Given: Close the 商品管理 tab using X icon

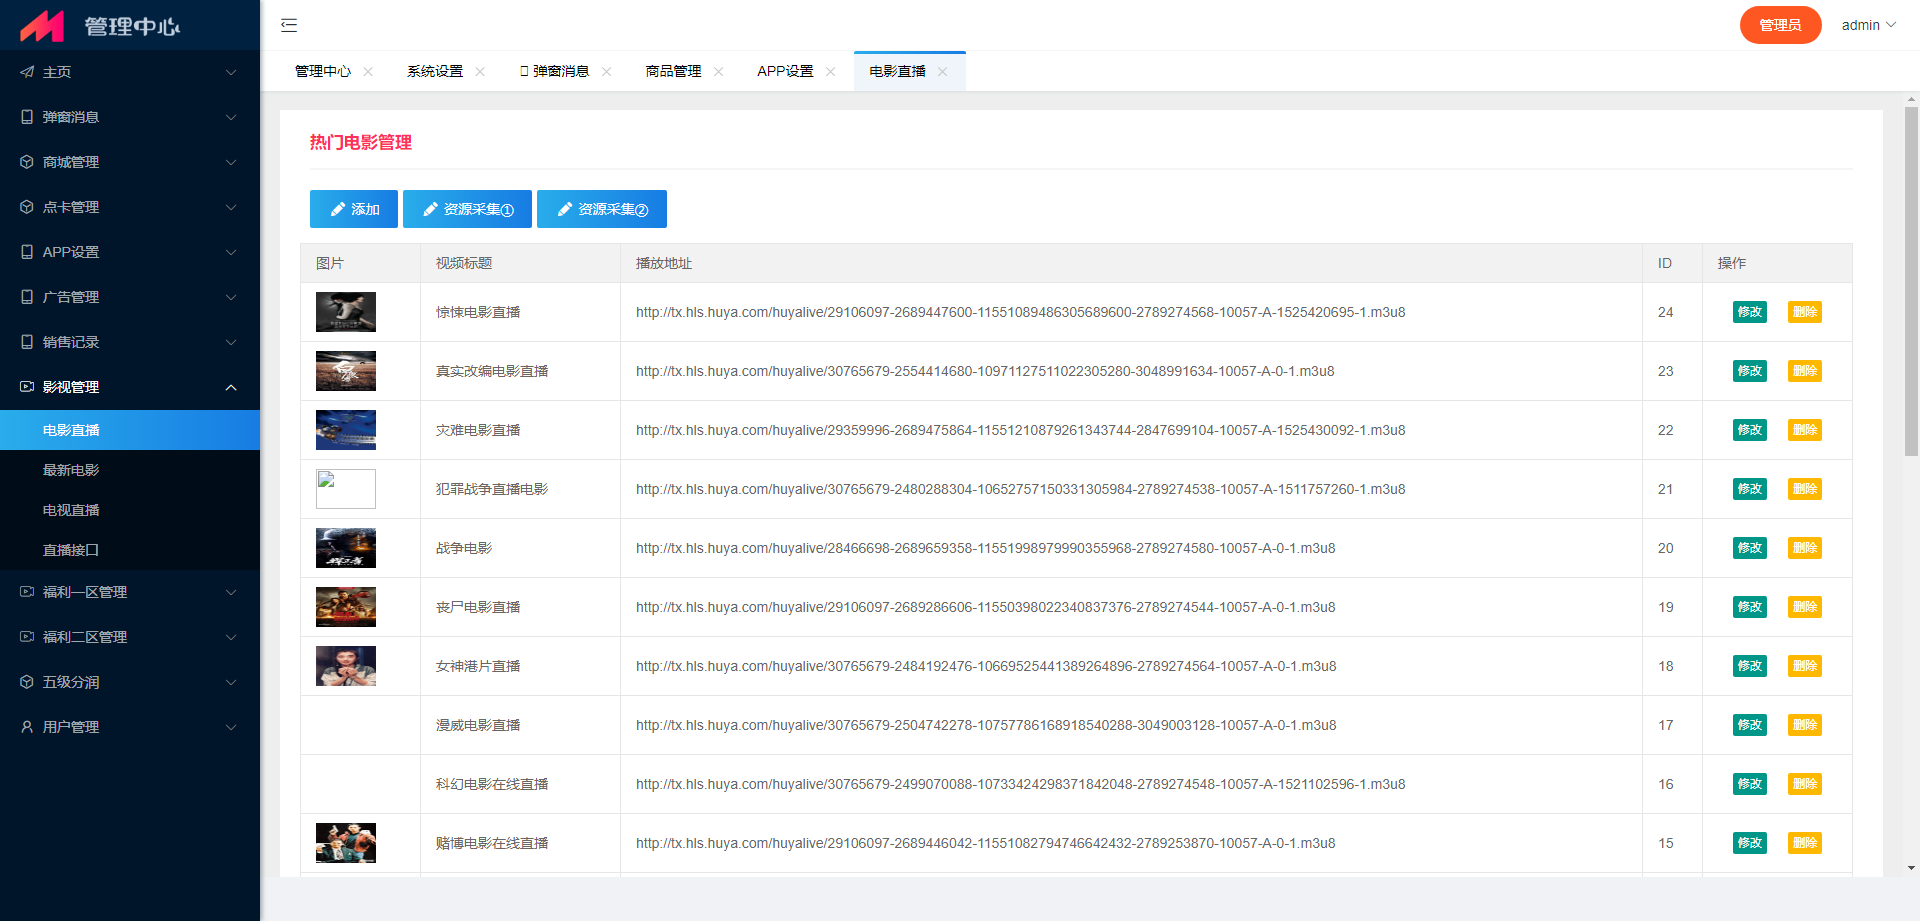Looking at the screenshot, I should pos(718,71).
